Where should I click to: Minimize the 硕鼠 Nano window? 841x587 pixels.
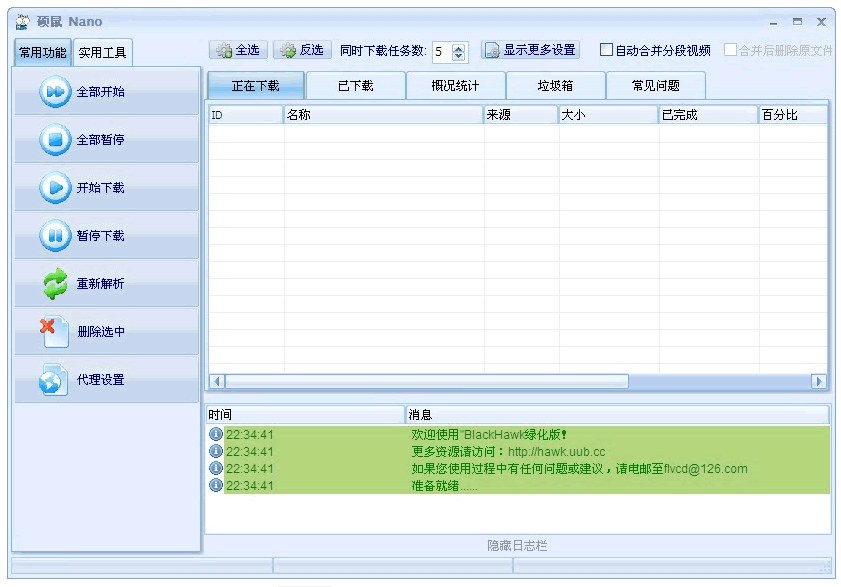pos(773,22)
